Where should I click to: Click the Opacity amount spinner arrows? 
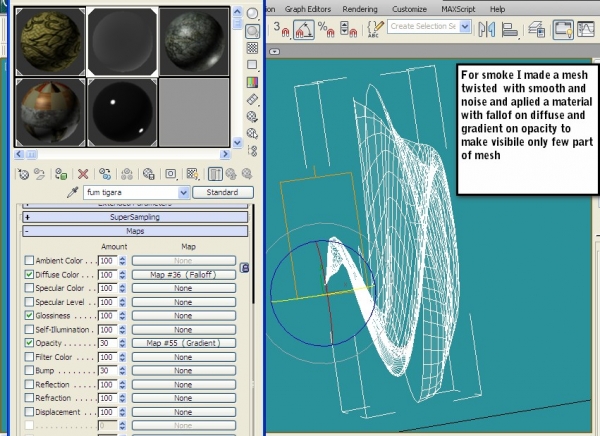pyautogui.click(x=122, y=343)
